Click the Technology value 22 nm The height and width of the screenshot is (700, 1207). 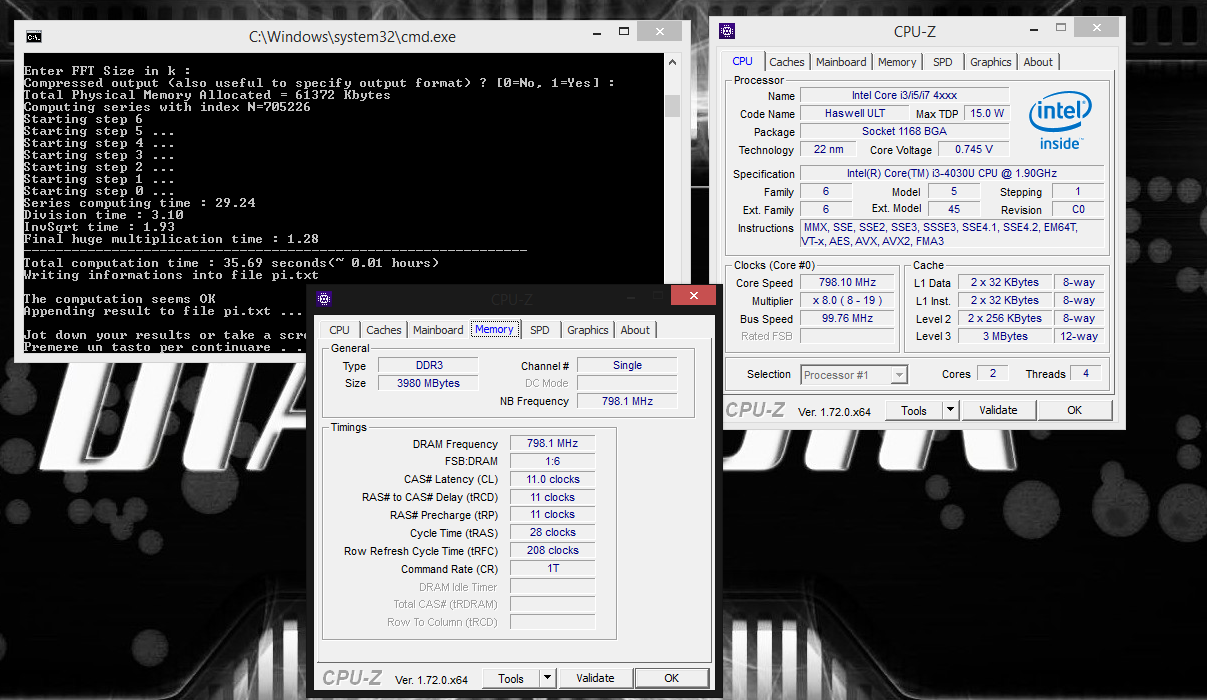tap(828, 149)
